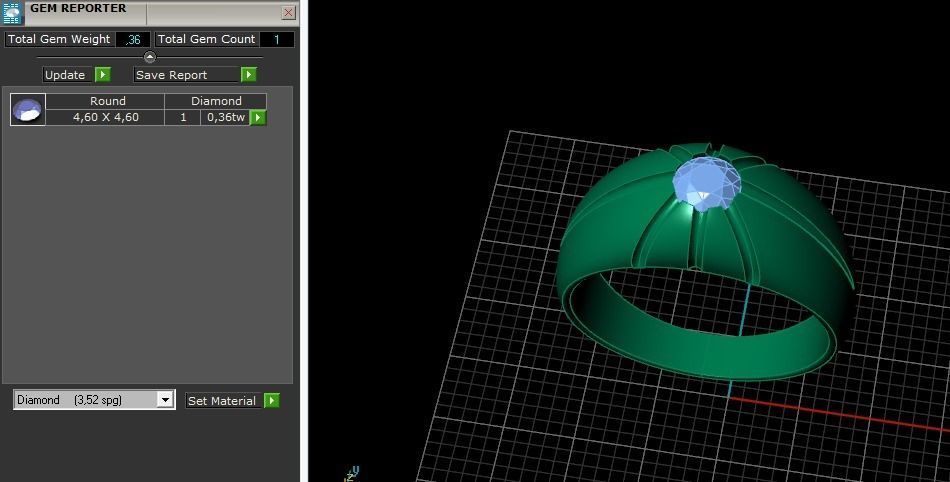Screen dimensions: 950x482
Task: Click the Update button label
Action: pyautogui.click(x=68, y=74)
